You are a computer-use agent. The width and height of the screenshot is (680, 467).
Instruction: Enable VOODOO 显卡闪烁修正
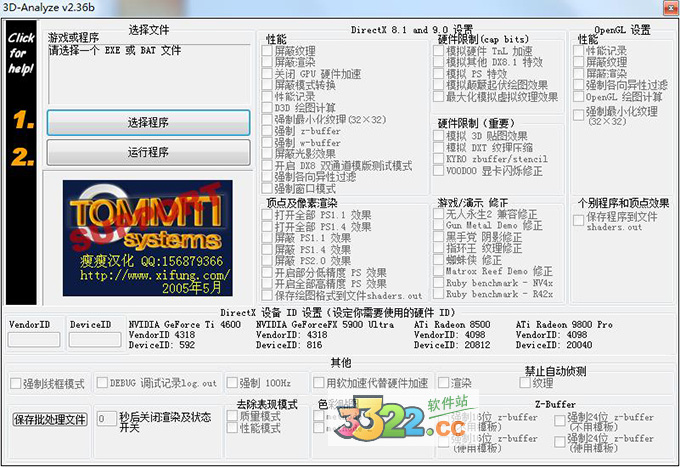pos(438,171)
